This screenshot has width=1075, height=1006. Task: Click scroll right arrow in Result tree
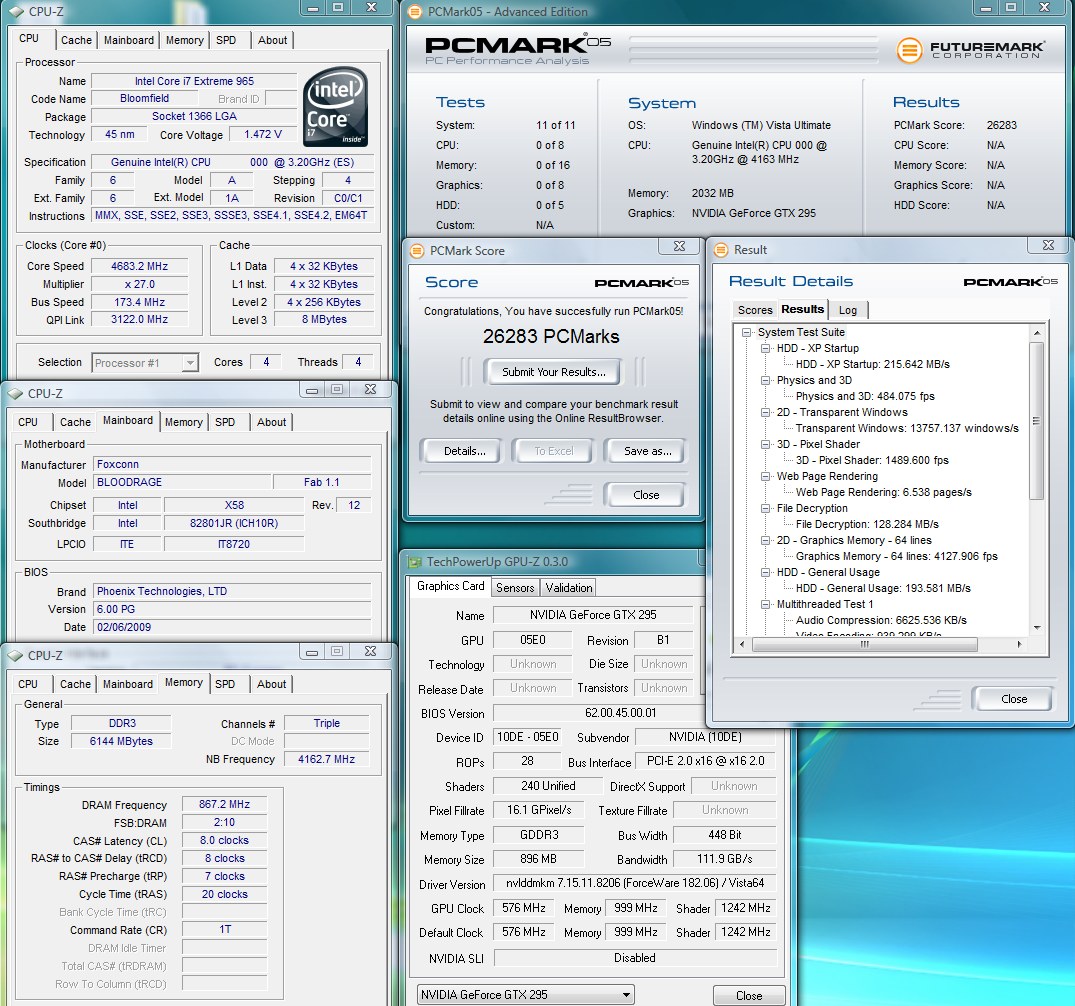(1019, 645)
